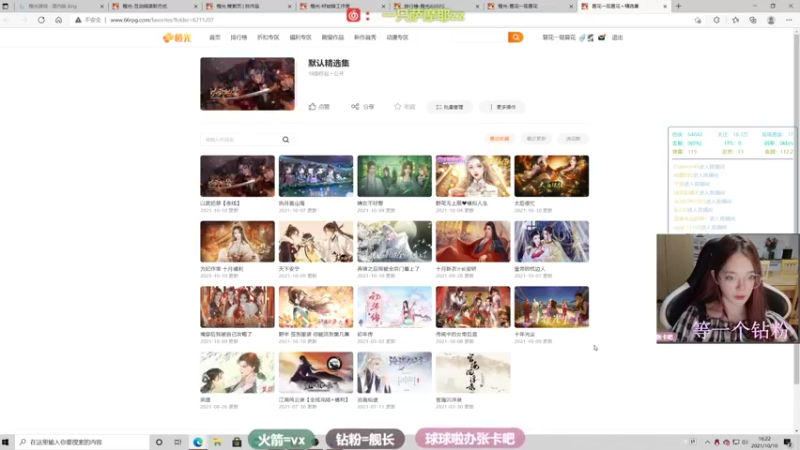Viewport: 800px width, 450px height.
Task: Click the 默认精选集 folder cover image
Action: [x=247, y=84]
